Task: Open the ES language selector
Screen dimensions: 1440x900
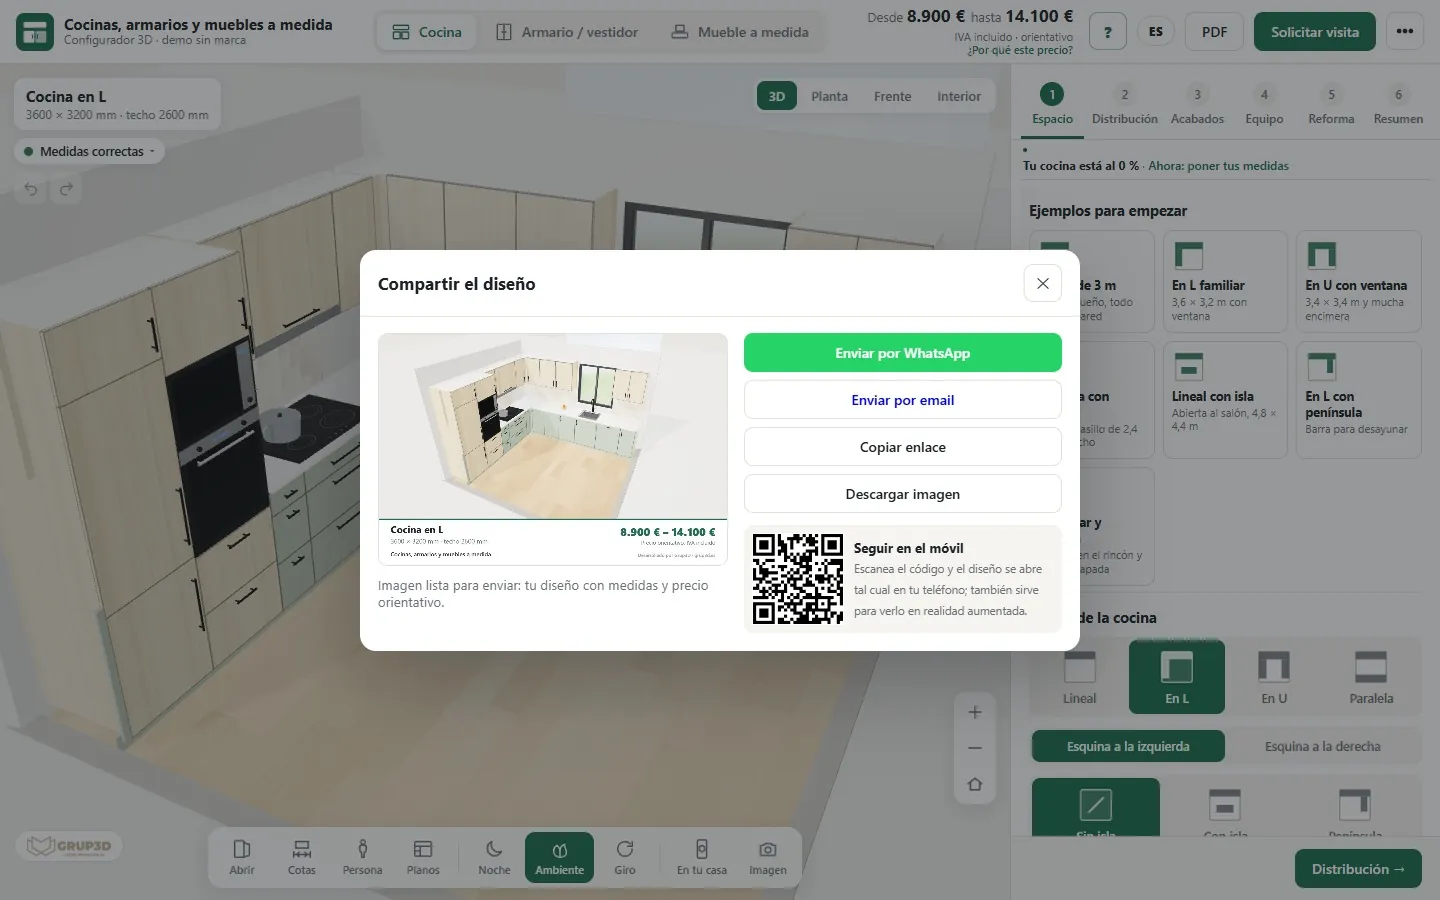Action: (x=1156, y=32)
